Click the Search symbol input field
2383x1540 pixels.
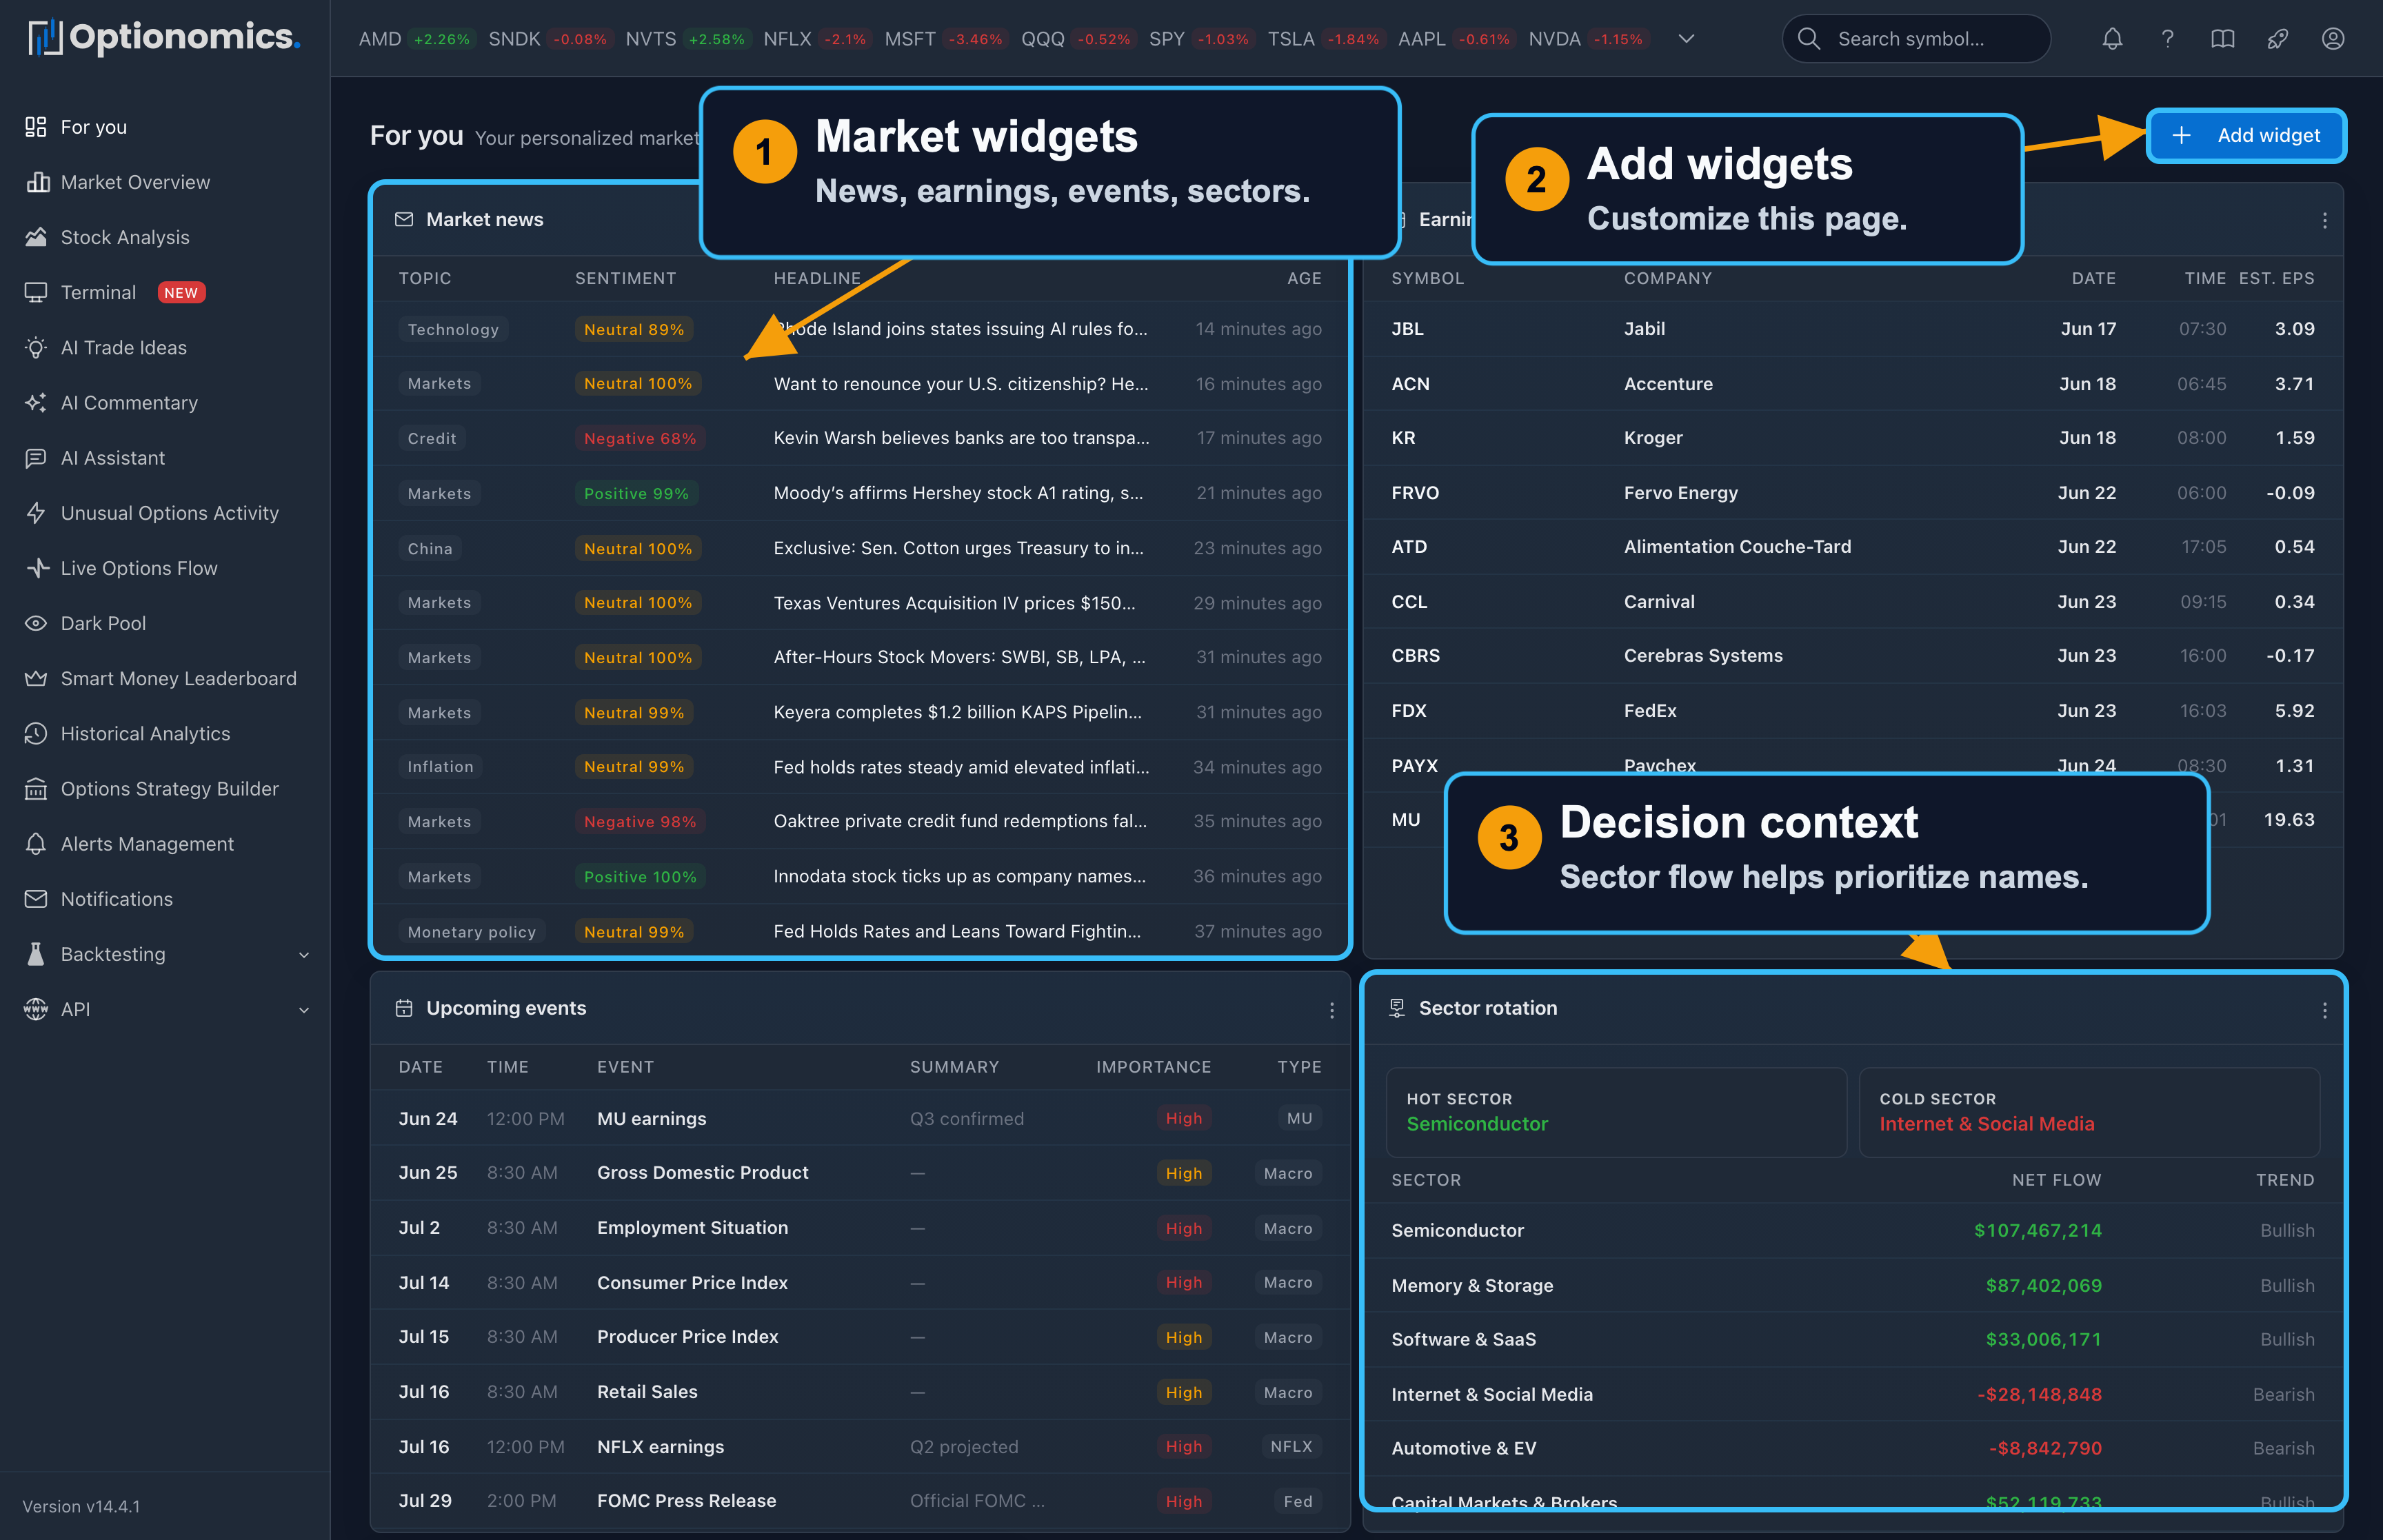[1916, 39]
